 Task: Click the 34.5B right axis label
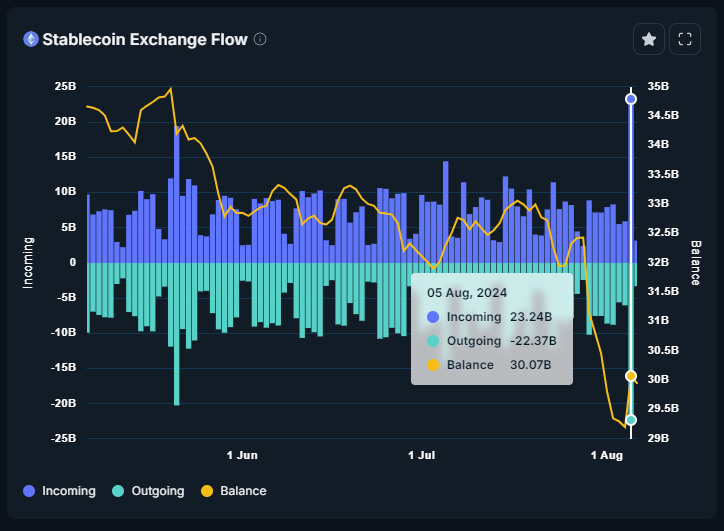663,115
